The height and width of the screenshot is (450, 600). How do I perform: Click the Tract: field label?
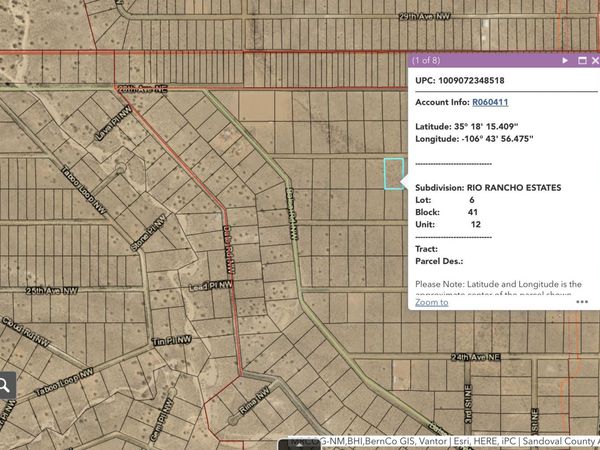(427, 249)
